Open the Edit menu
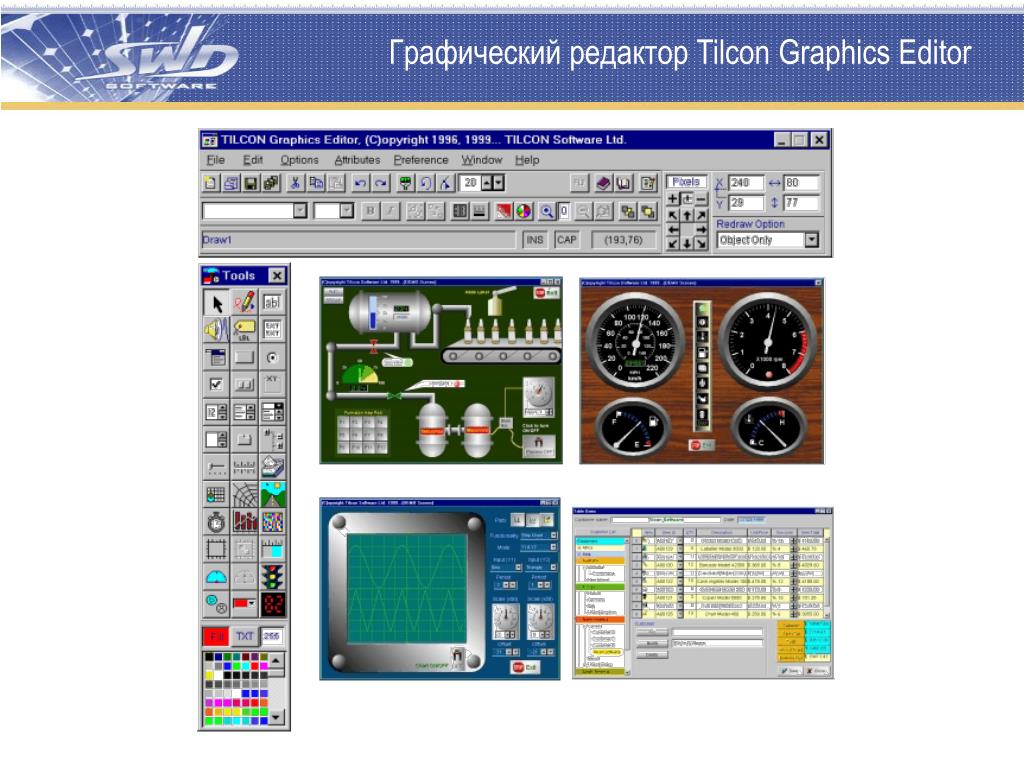This screenshot has height=768, width=1024. pos(253,160)
